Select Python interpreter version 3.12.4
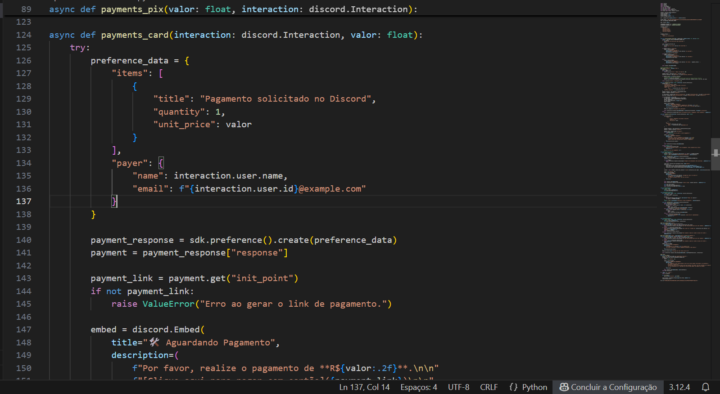Screen dimensions: 720x394 tap(679, 387)
